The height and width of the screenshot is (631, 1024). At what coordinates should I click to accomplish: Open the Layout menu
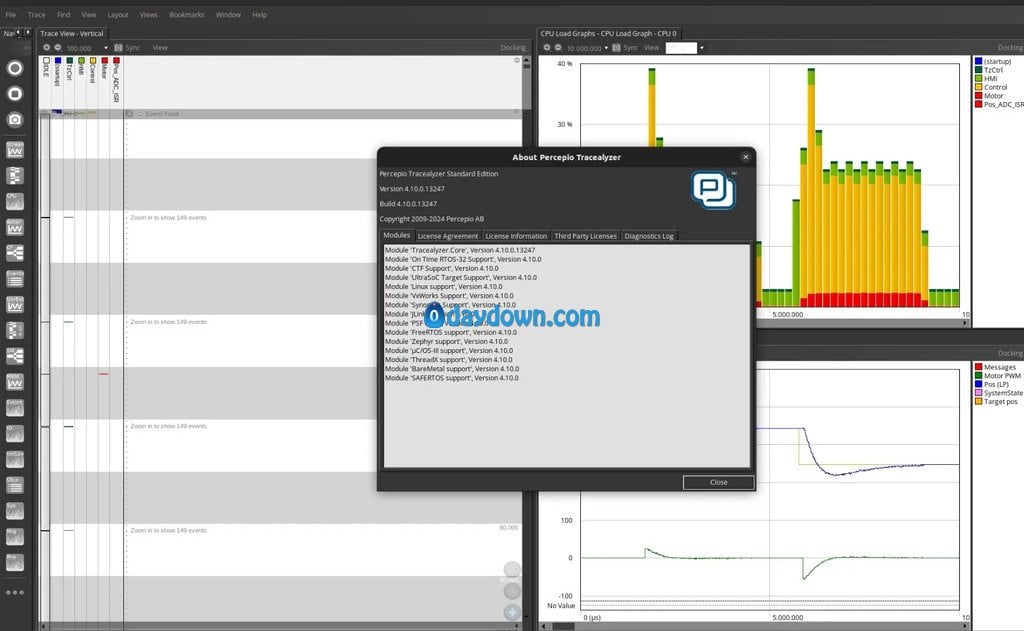[x=118, y=14]
